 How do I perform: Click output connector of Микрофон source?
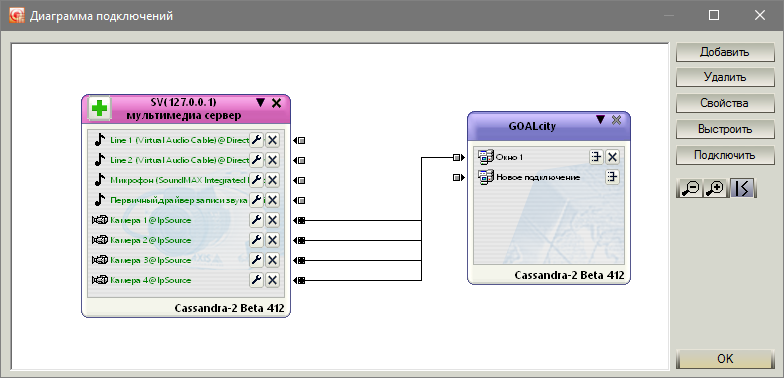300,180
